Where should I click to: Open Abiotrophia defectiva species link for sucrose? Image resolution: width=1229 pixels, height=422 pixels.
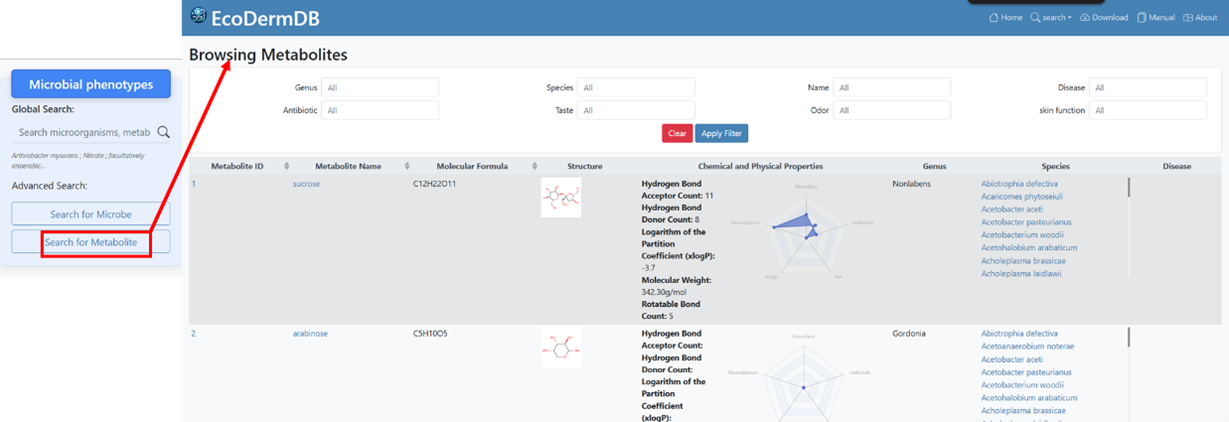coord(1019,184)
